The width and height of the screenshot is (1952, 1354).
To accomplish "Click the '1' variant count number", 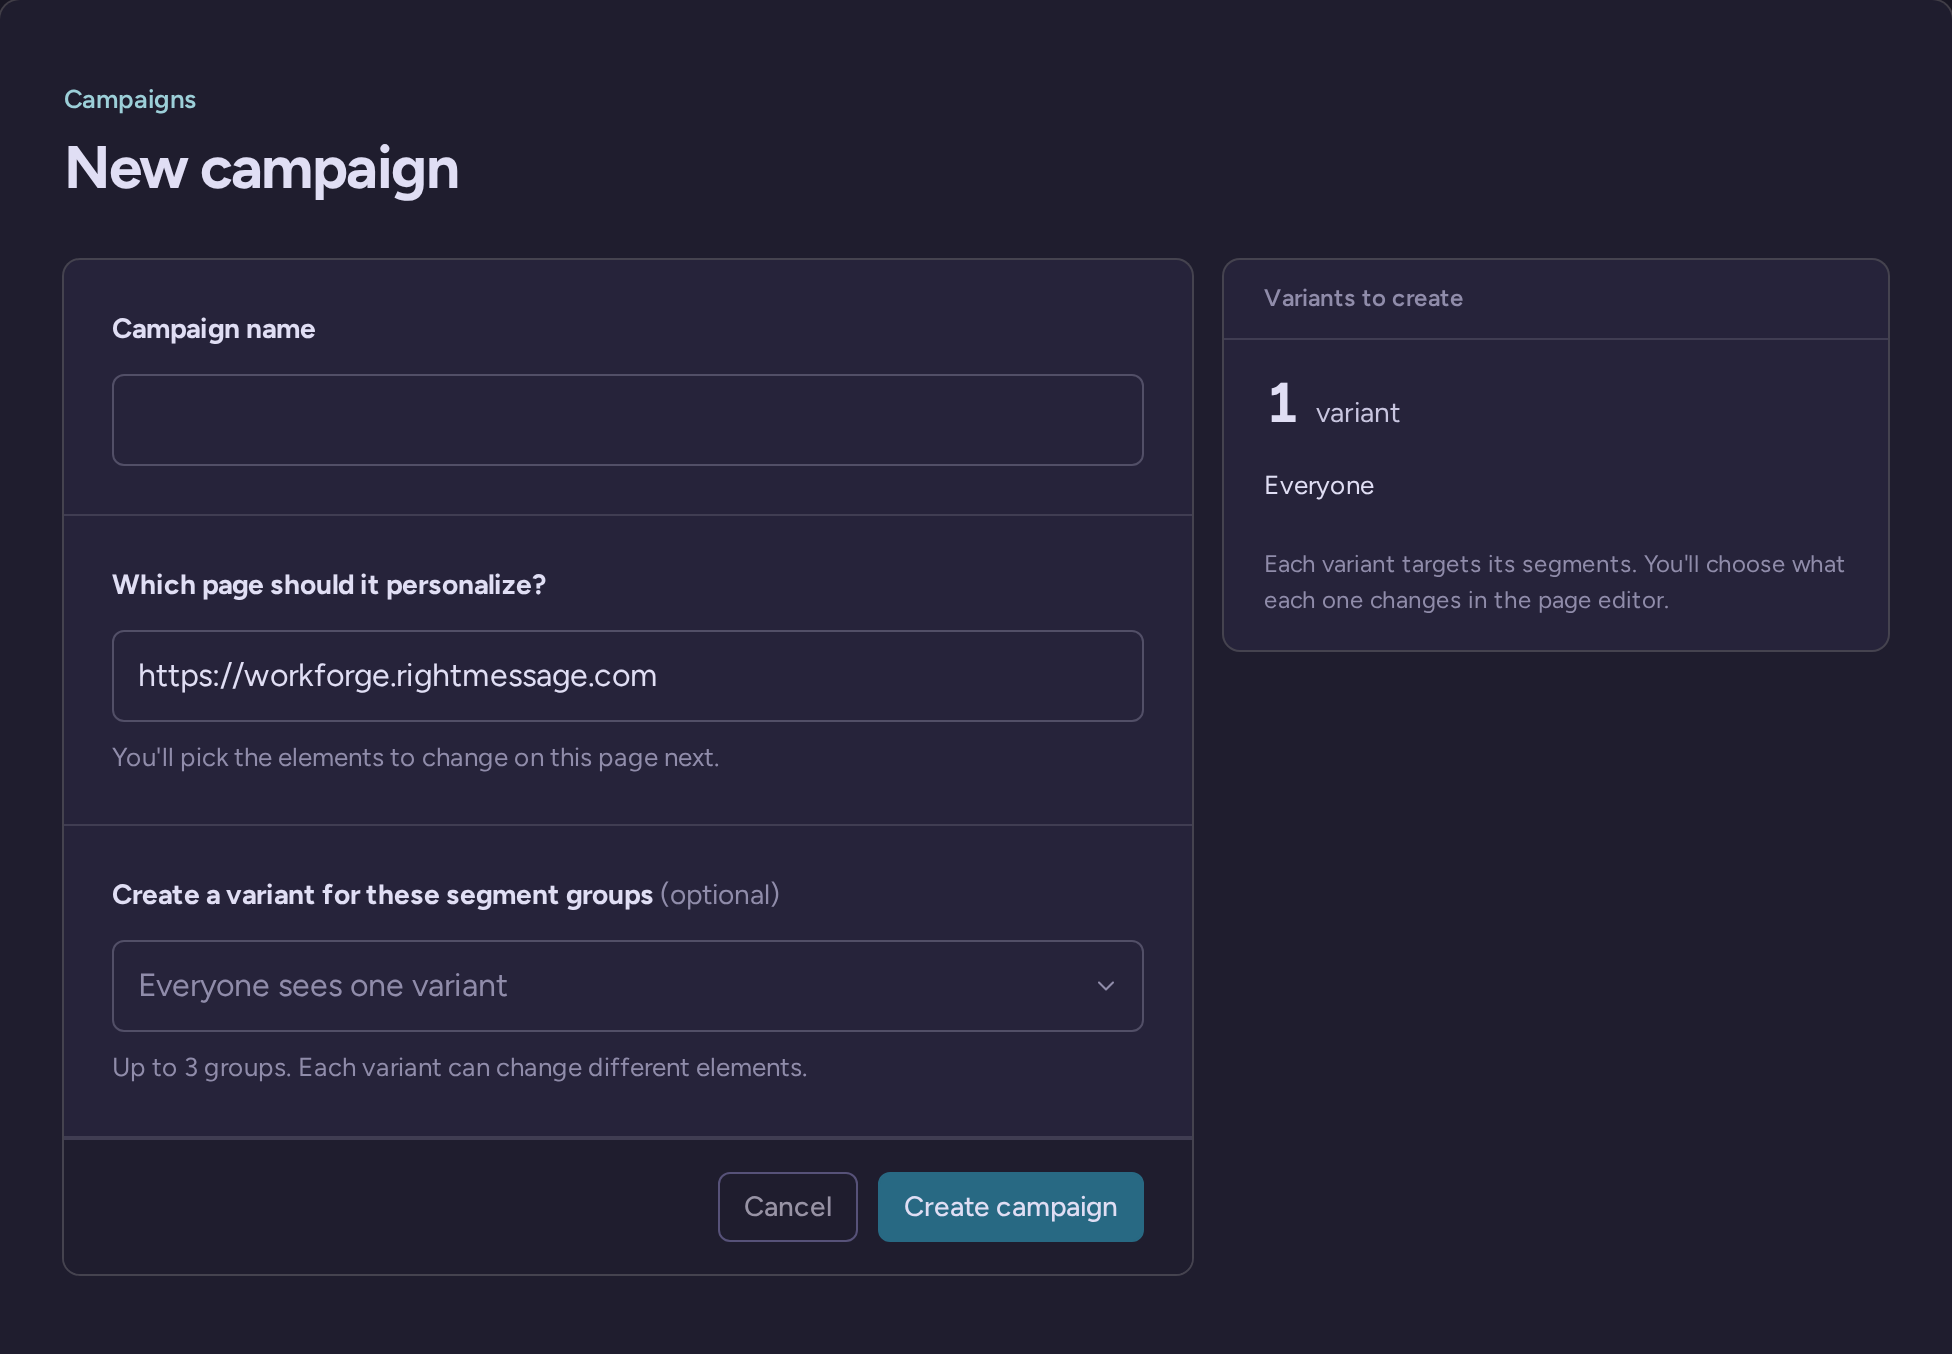I will [x=1282, y=404].
